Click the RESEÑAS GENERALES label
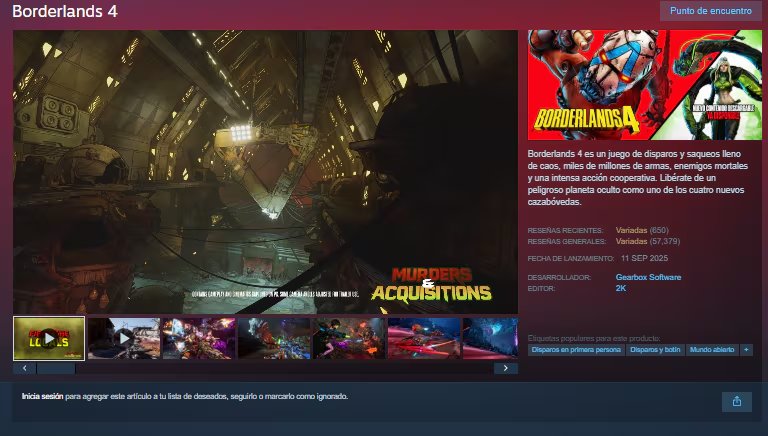This screenshot has width=768, height=436. click(x=567, y=242)
